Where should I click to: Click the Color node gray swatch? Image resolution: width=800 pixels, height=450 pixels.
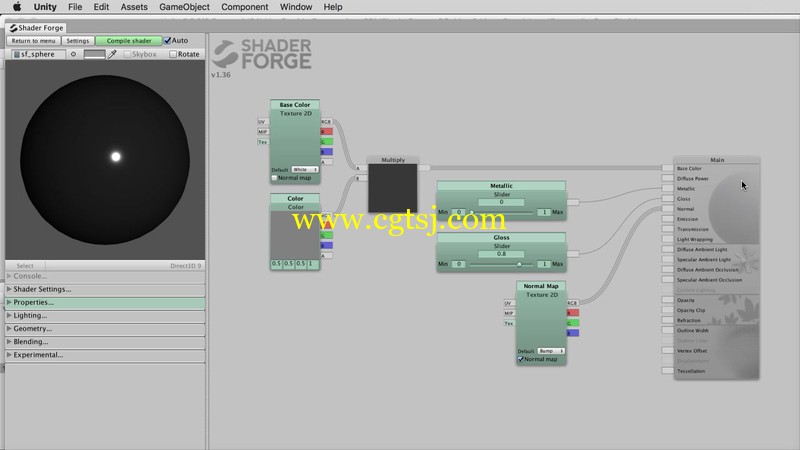(295, 235)
